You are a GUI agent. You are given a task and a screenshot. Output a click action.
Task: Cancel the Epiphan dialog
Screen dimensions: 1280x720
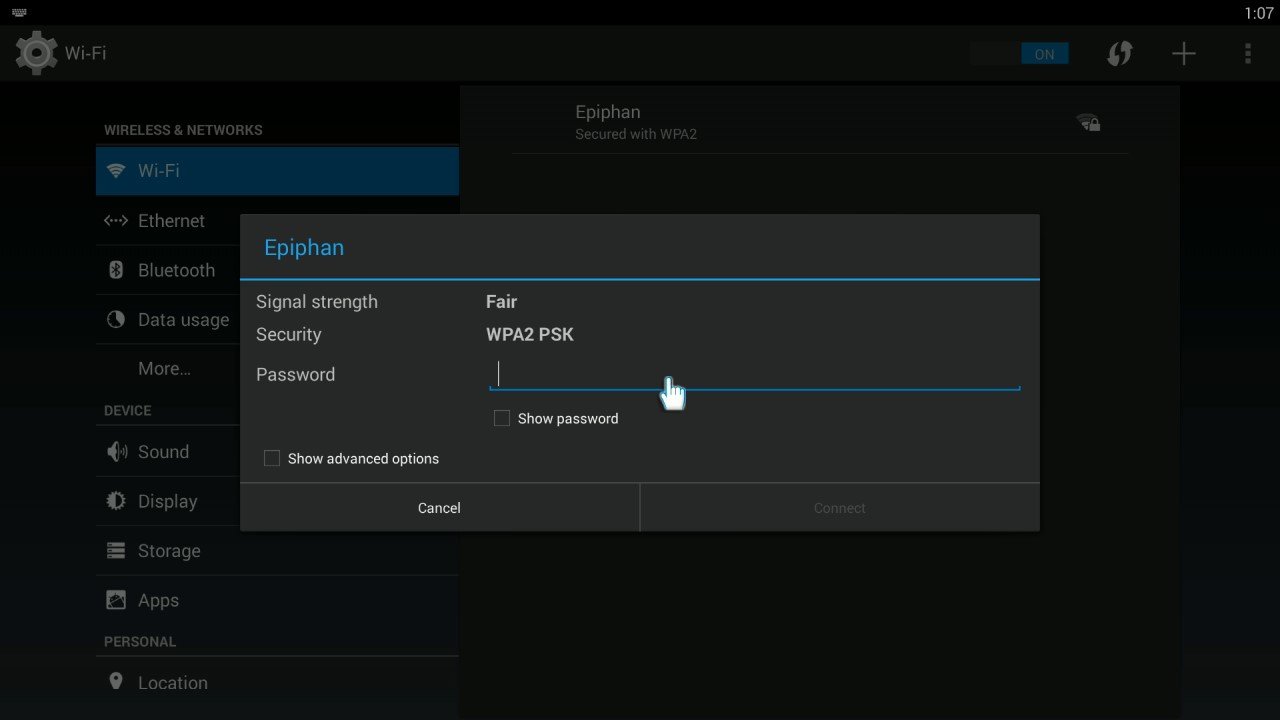(439, 508)
